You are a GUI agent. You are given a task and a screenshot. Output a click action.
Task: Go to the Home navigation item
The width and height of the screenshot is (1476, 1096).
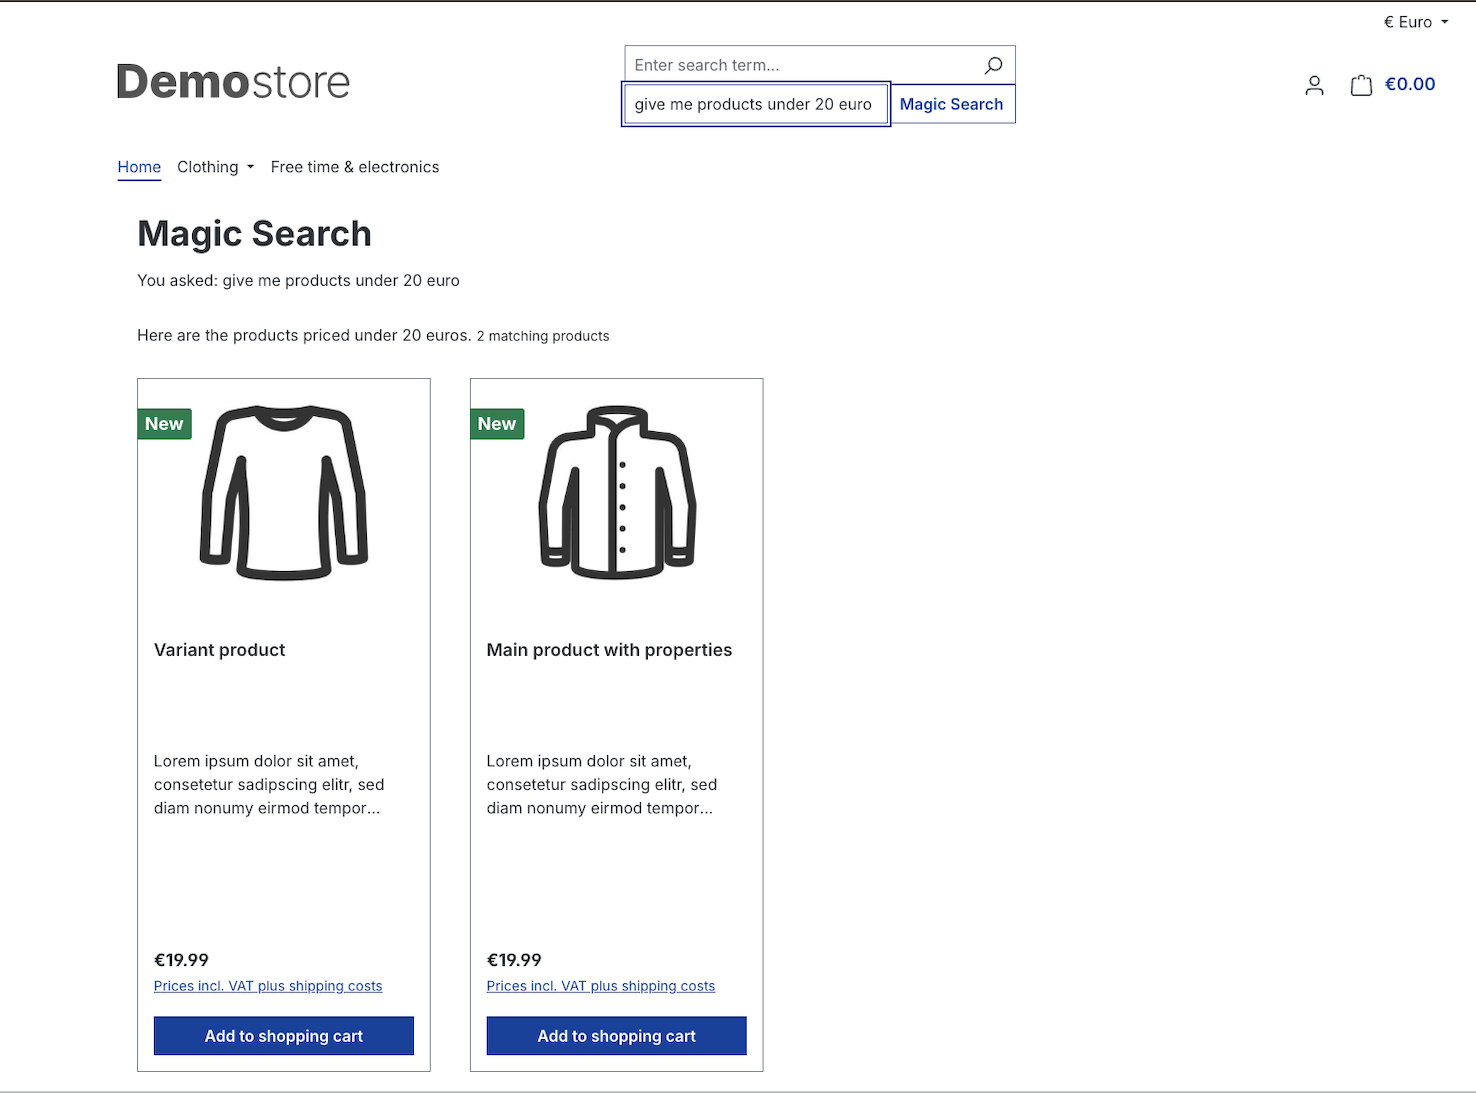tap(139, 167)
